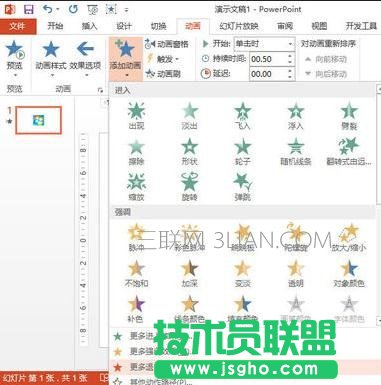Switch to the 切换 ribbon tab
Screen dimensions: 381x385
[x=158, y=26]
